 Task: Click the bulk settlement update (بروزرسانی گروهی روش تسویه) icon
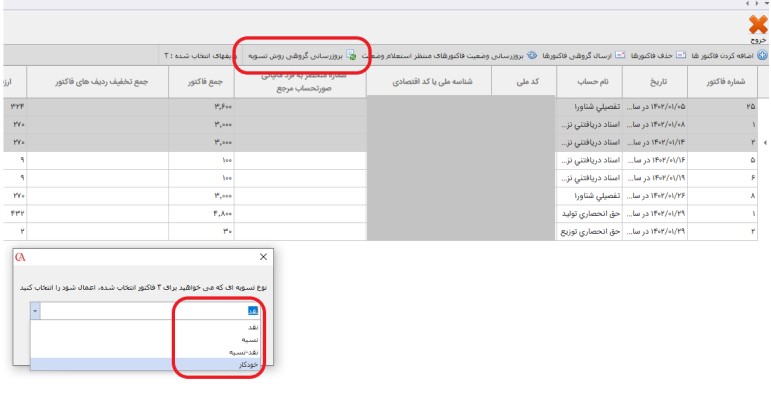click(351, 56)
